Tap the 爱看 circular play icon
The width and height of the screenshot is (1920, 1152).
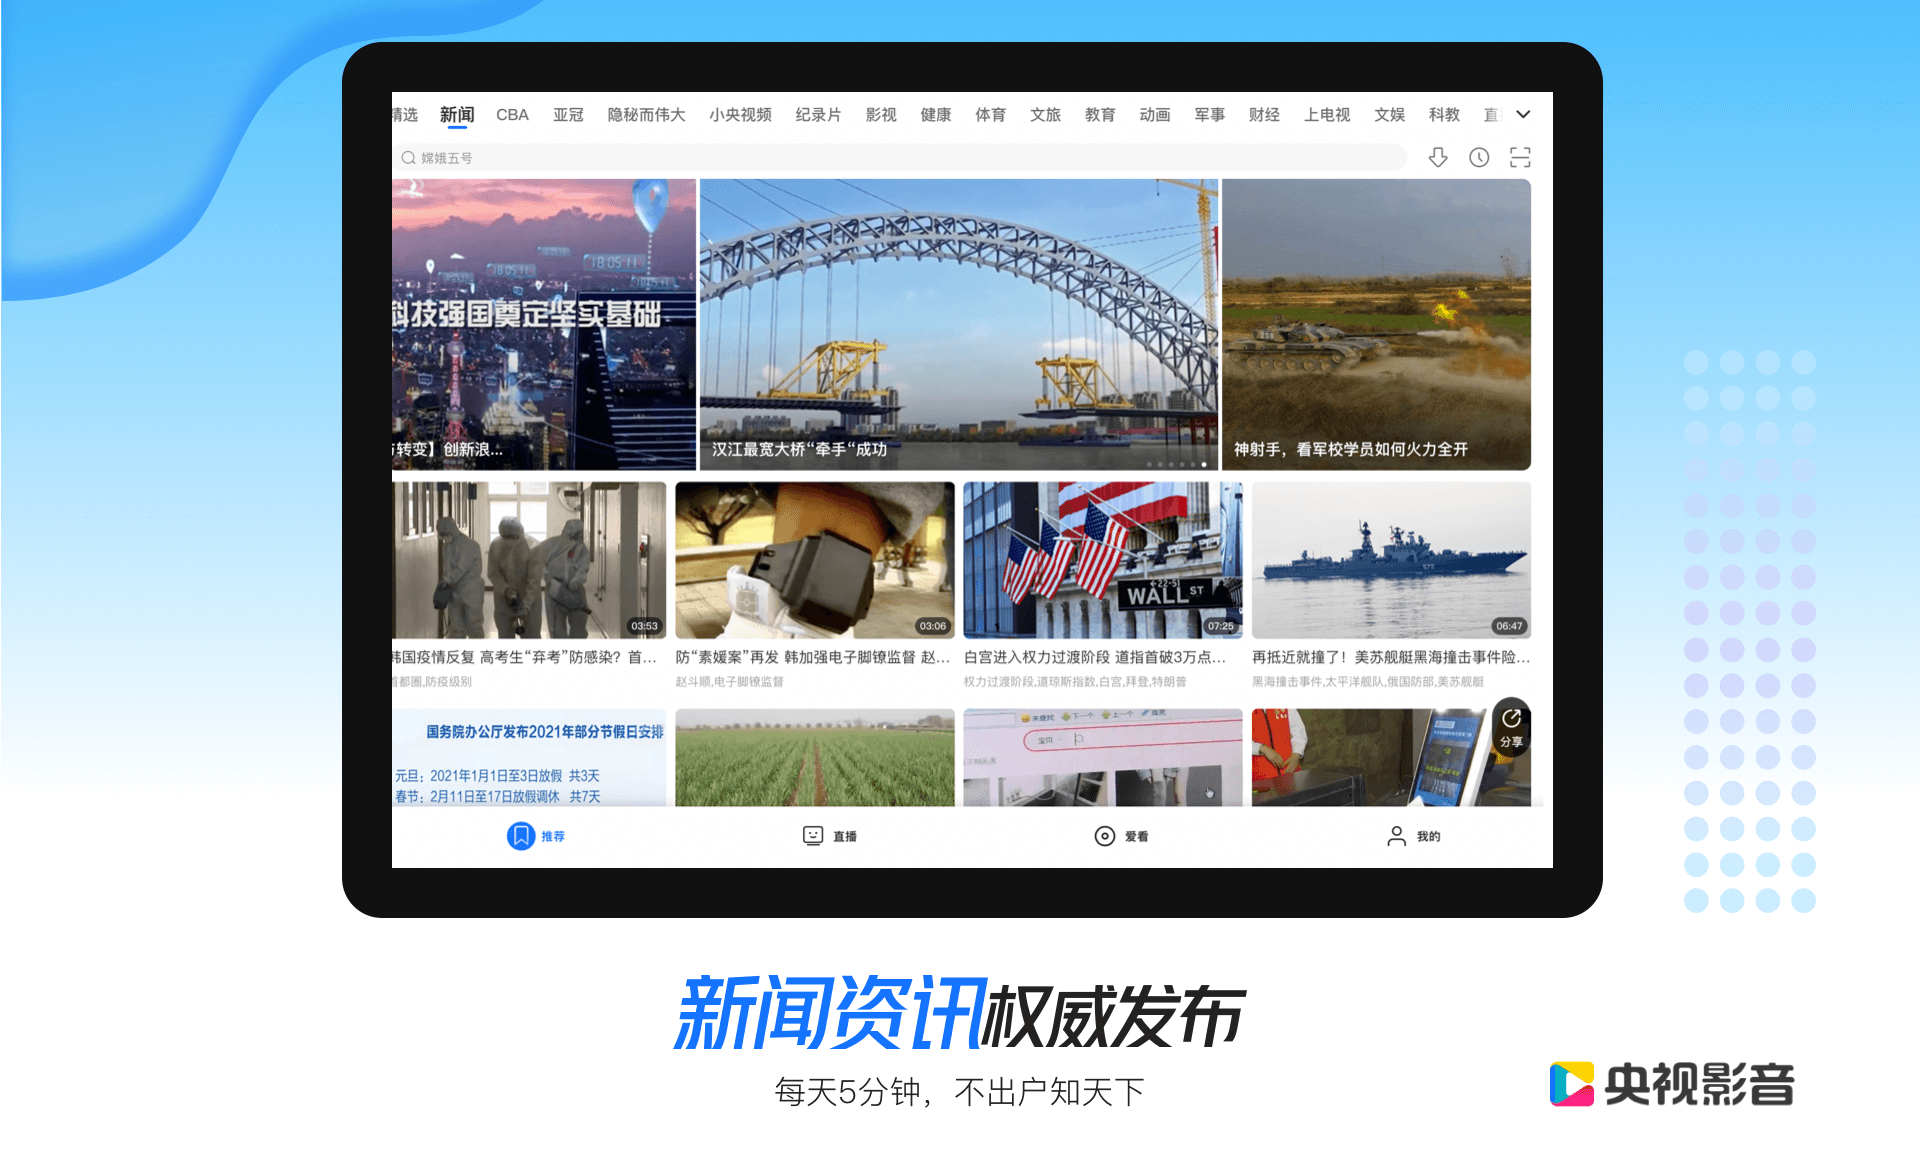tap(1105, 836)
